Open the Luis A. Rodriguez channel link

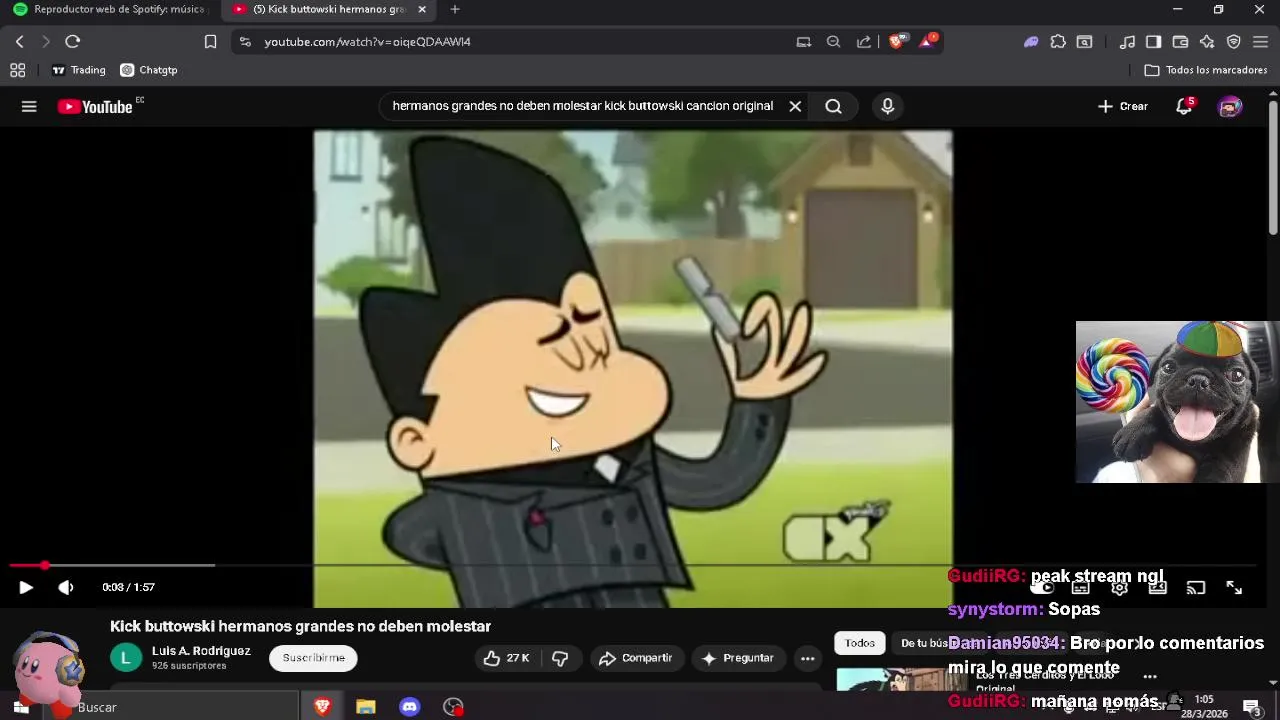click(201, 651)
